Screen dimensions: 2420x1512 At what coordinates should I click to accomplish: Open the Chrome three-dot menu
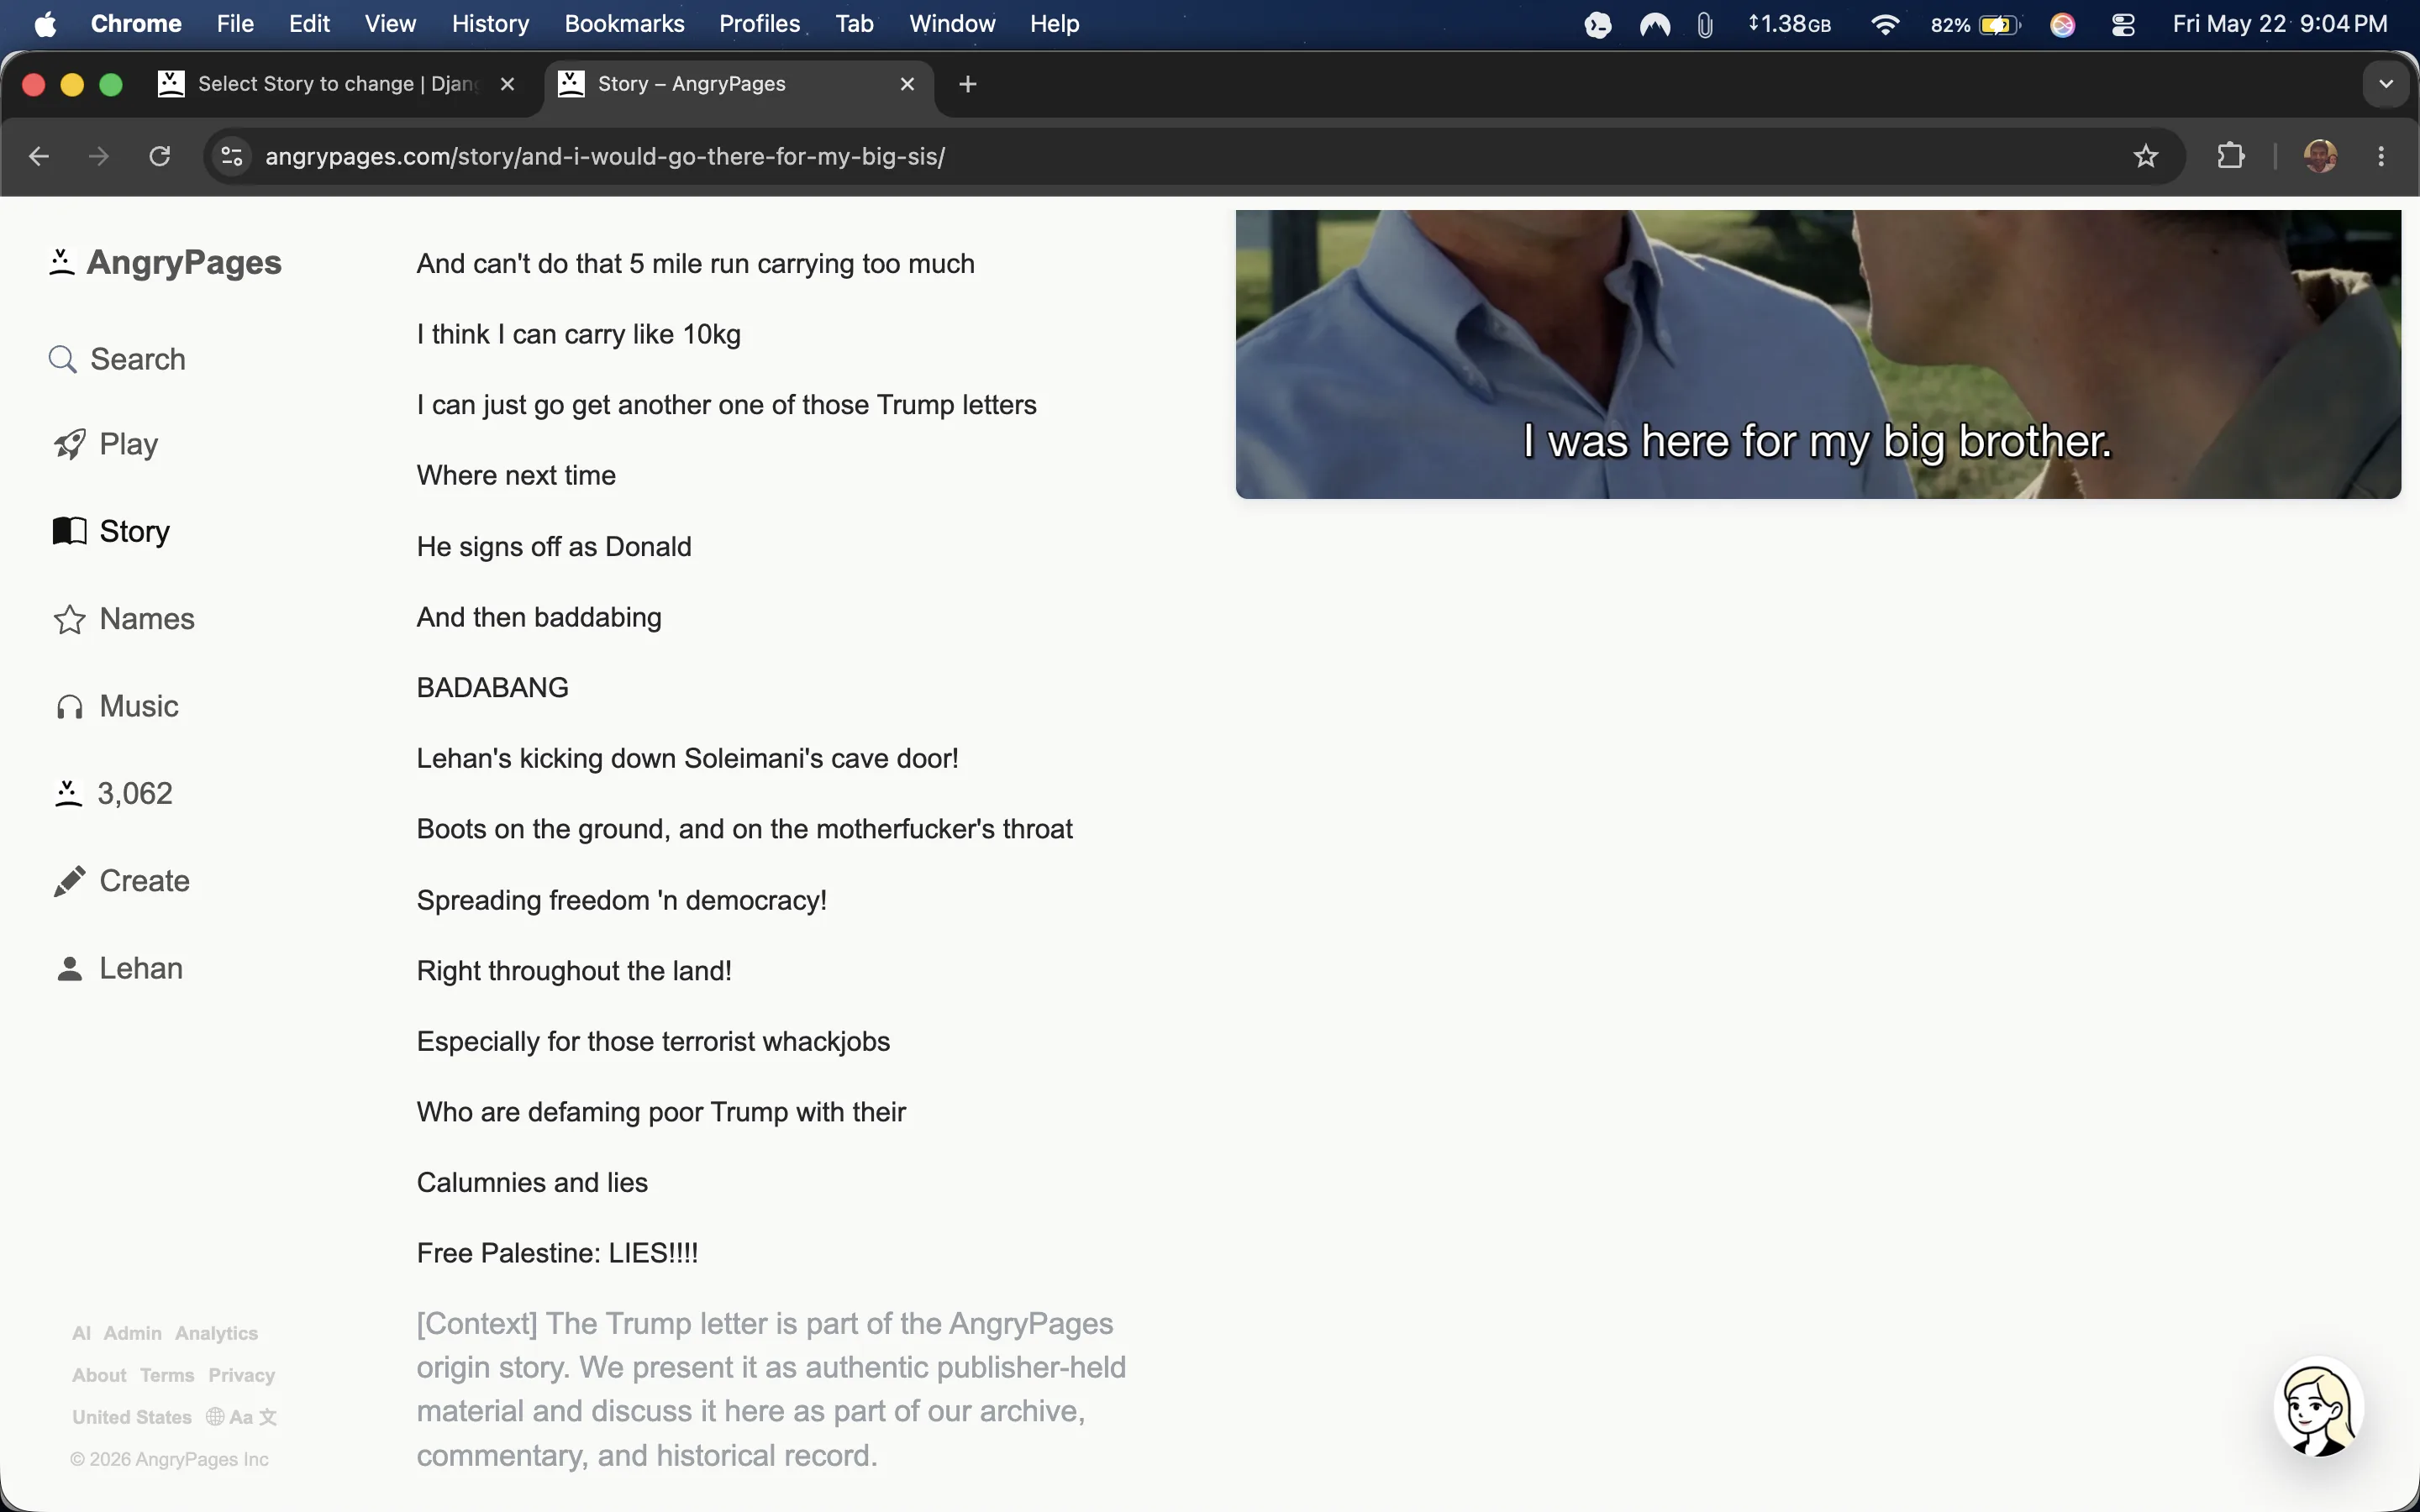tap(2381, 156)
